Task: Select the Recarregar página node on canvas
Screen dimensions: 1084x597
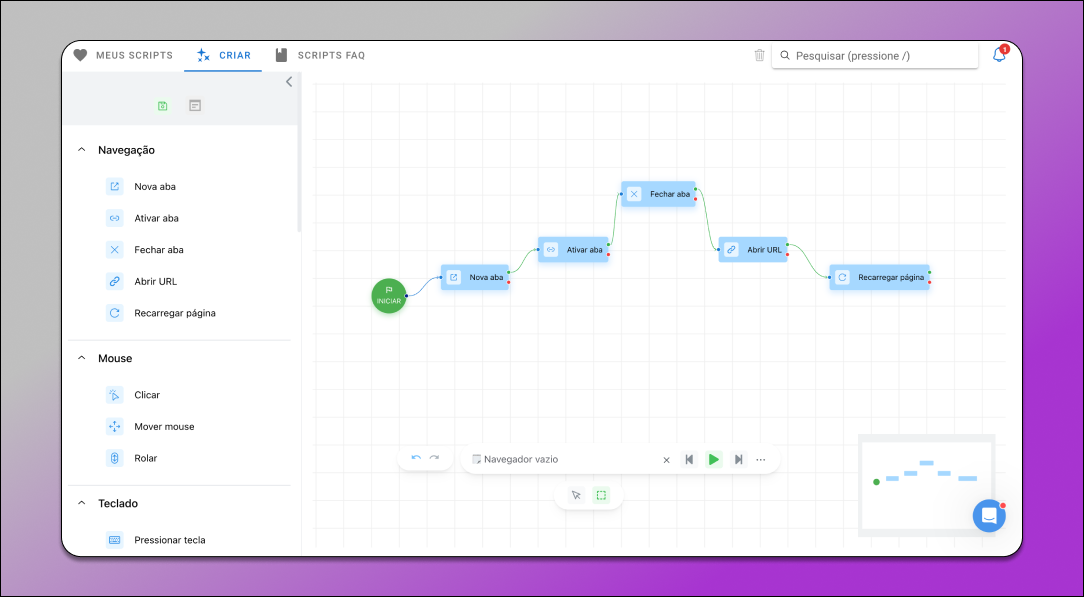Action: click(x=879, y=277)
